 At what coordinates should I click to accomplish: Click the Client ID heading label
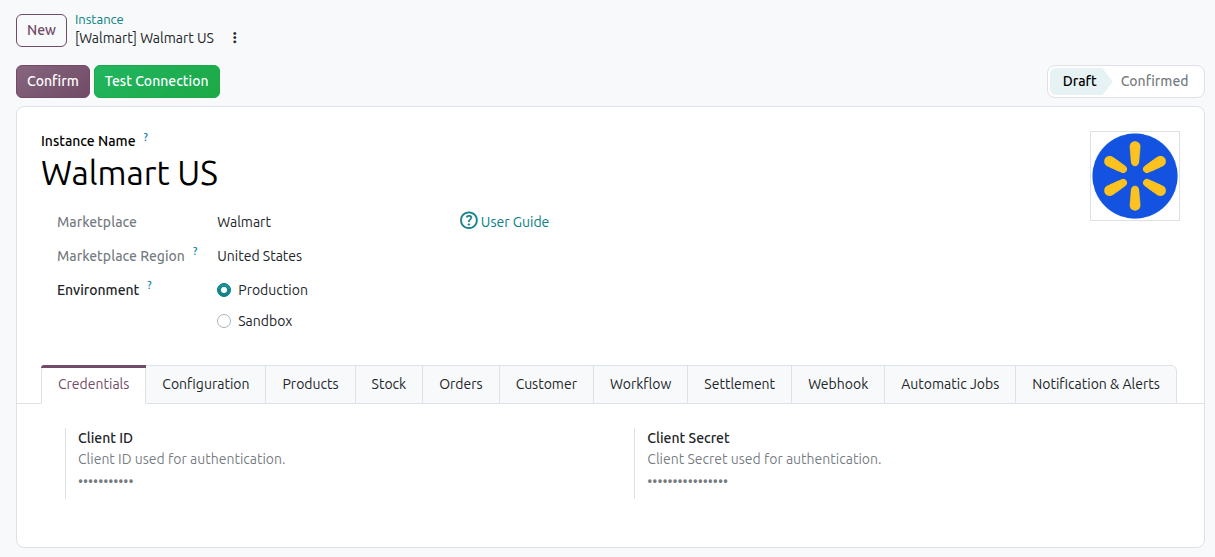[105, 438]
